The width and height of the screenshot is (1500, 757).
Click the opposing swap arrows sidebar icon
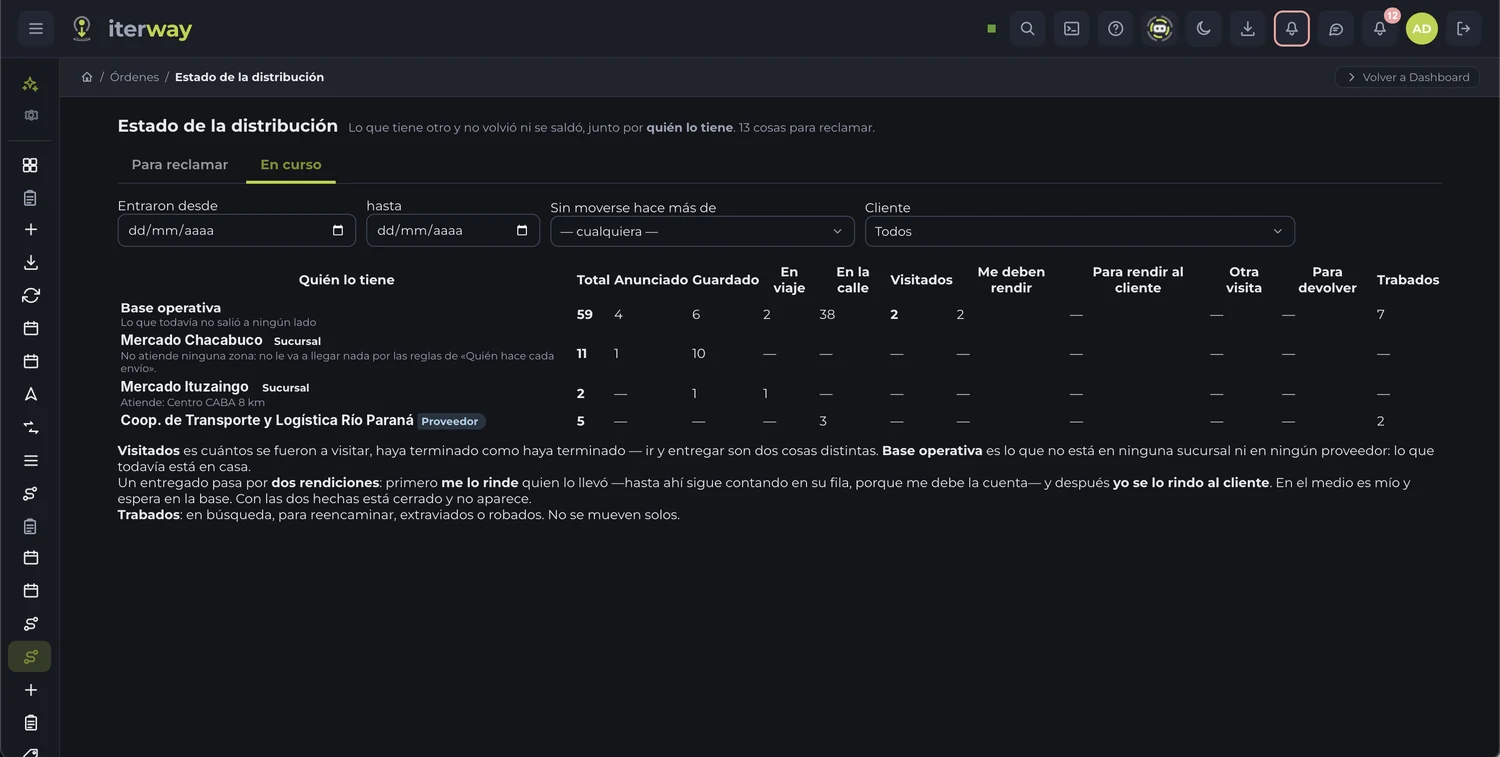click(31, 427)
